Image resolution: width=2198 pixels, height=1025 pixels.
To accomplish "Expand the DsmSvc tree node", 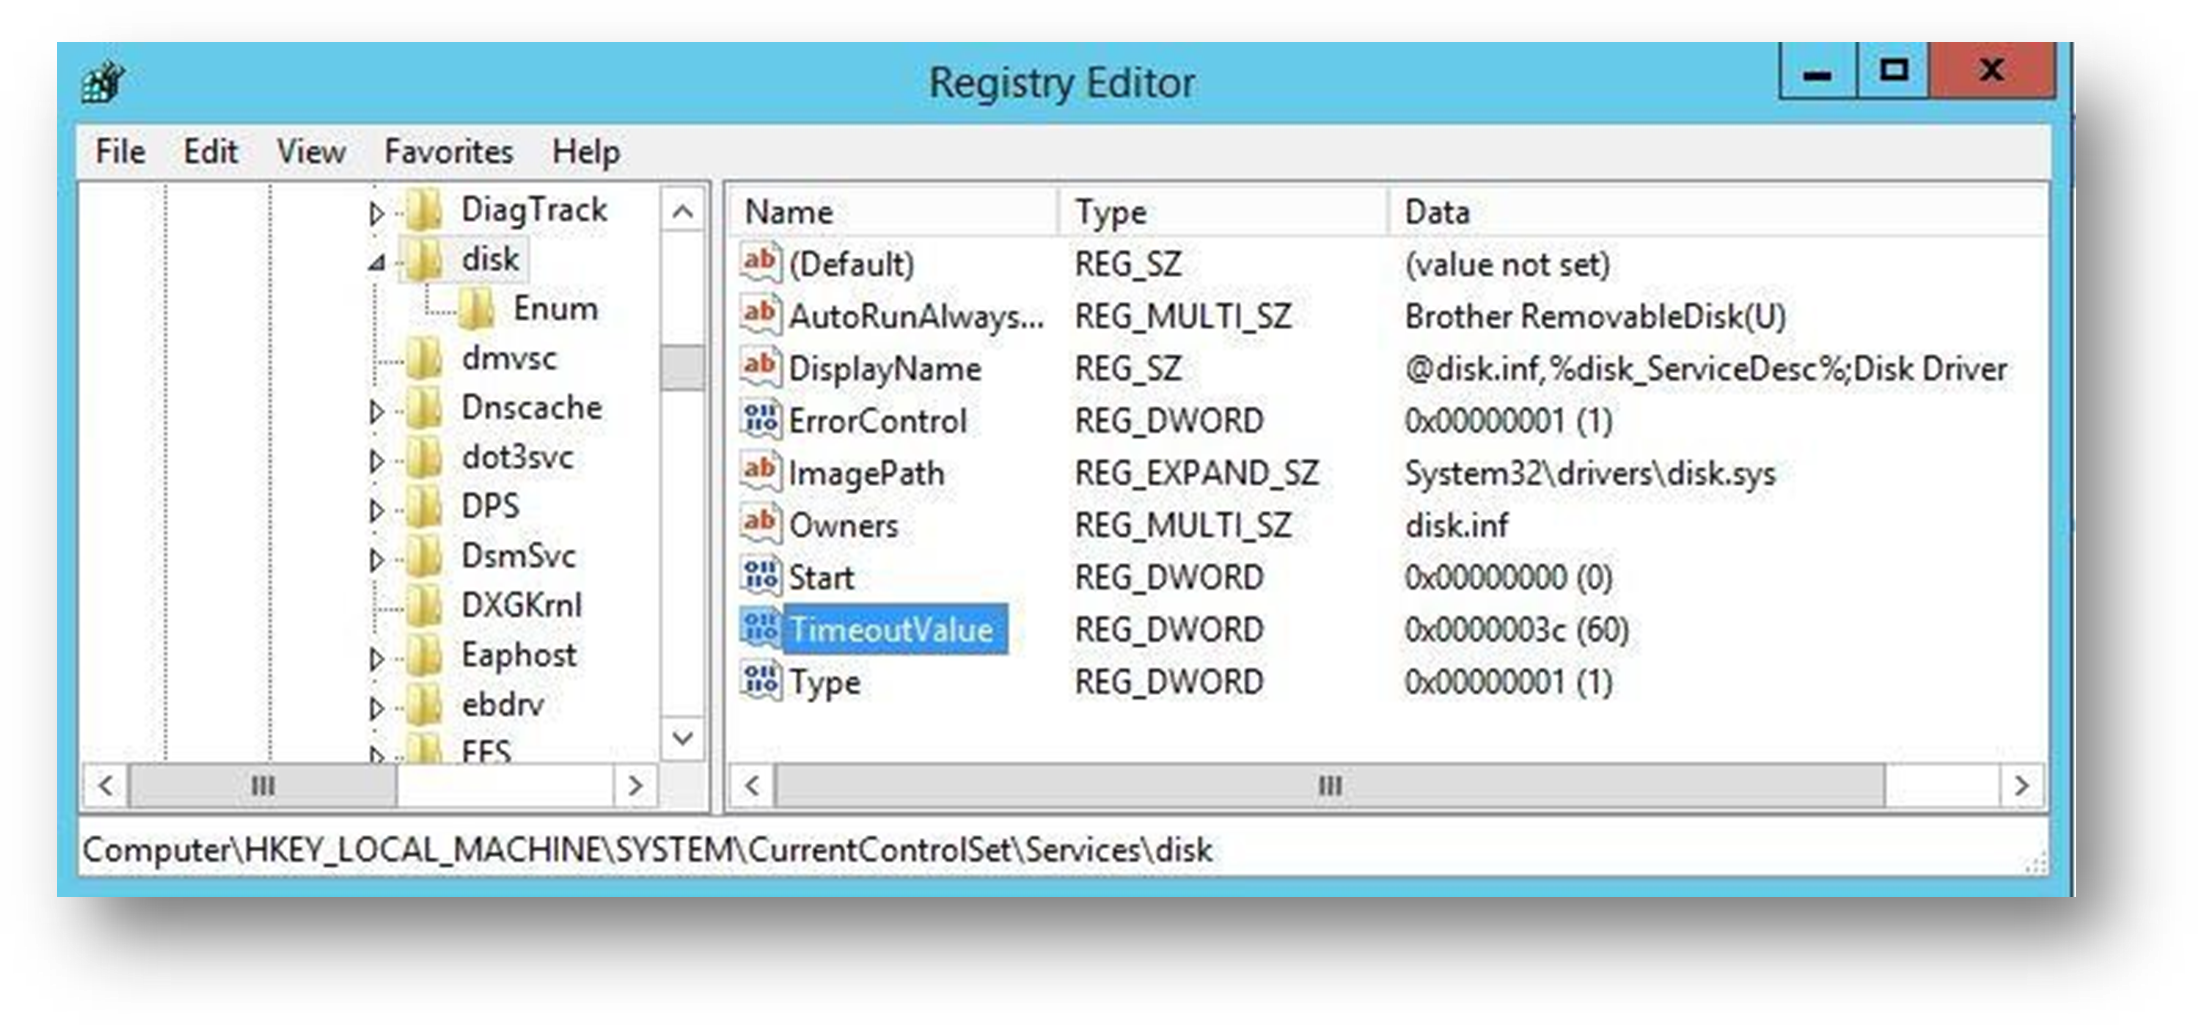I will (377, 559).
